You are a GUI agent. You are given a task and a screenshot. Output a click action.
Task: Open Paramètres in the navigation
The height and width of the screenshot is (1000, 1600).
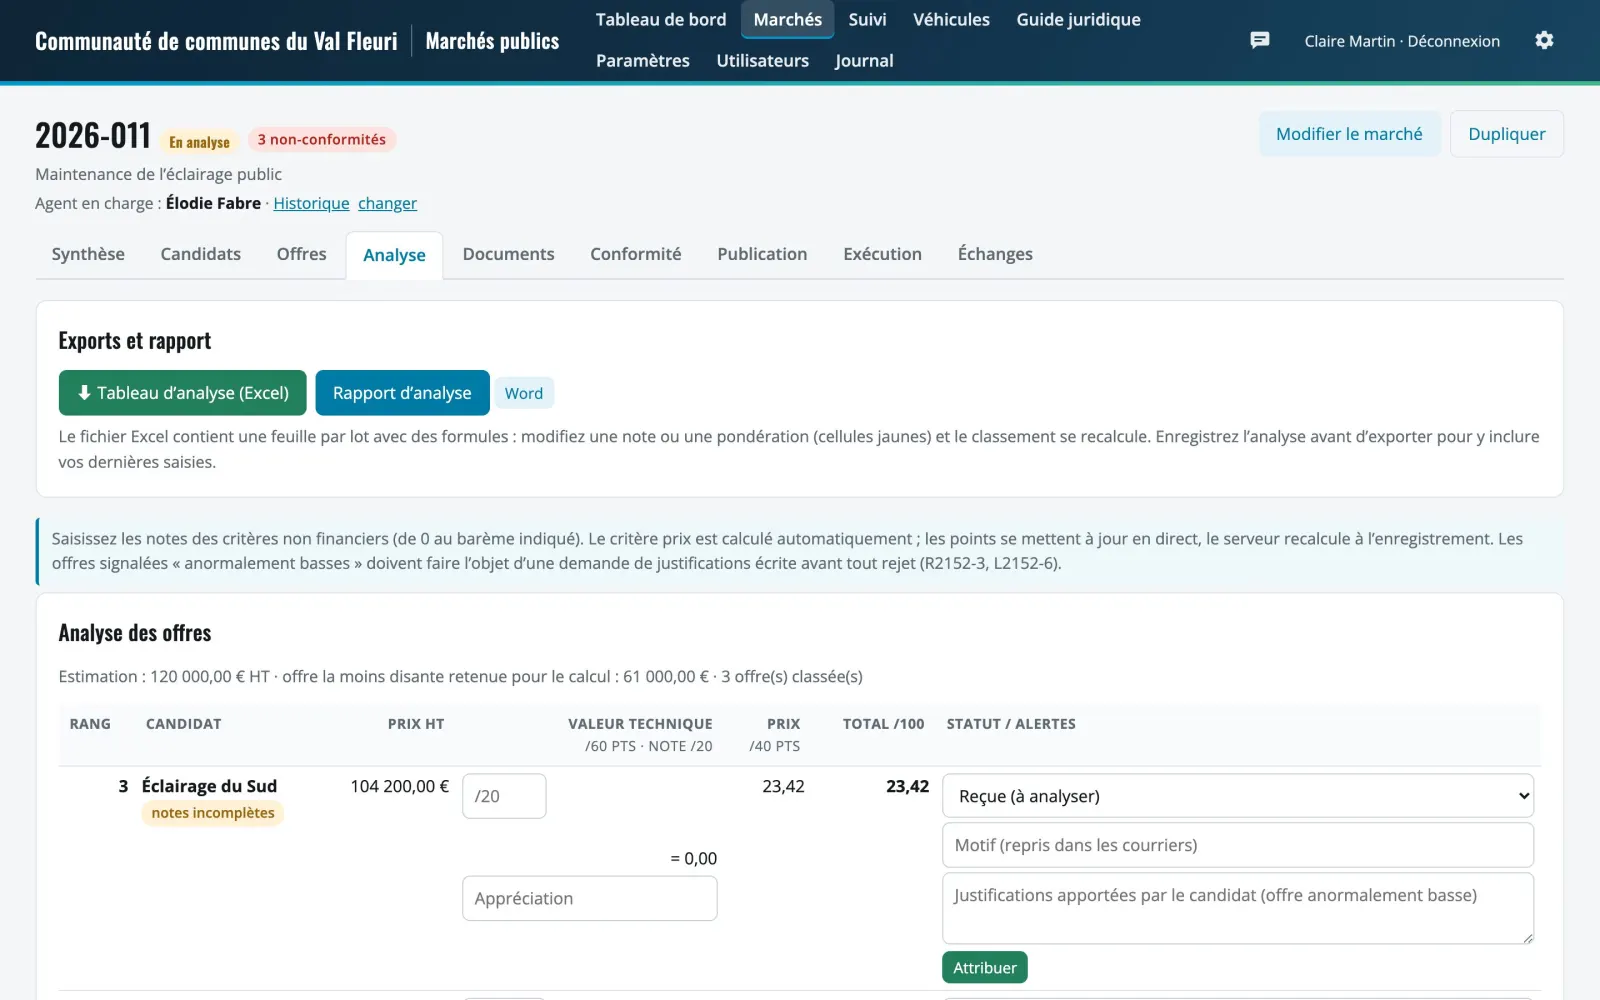click(x=643, y=61)
